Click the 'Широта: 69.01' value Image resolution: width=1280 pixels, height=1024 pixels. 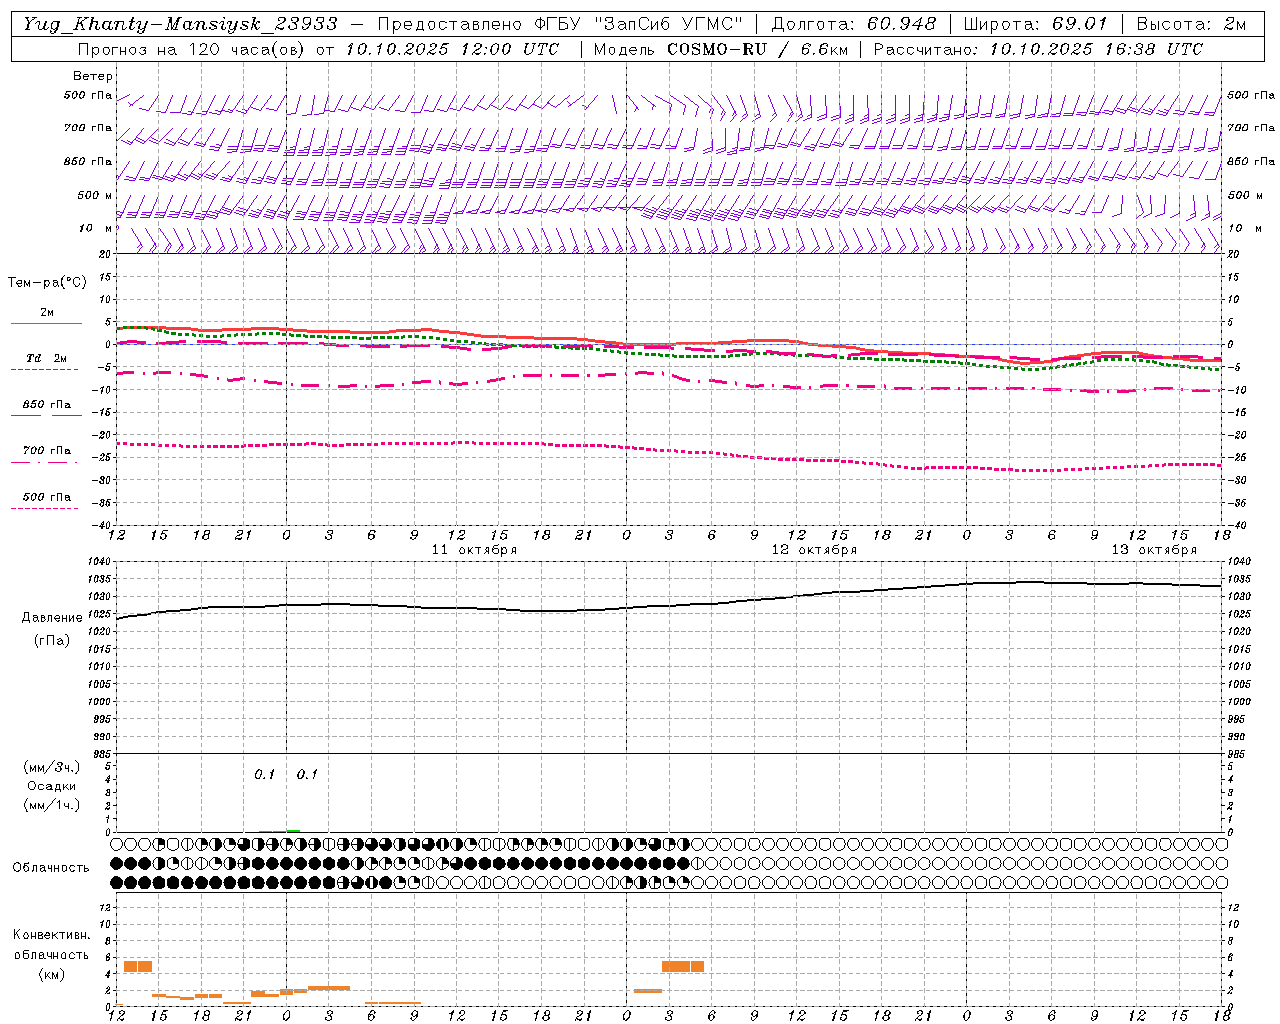click(1036, 24)
